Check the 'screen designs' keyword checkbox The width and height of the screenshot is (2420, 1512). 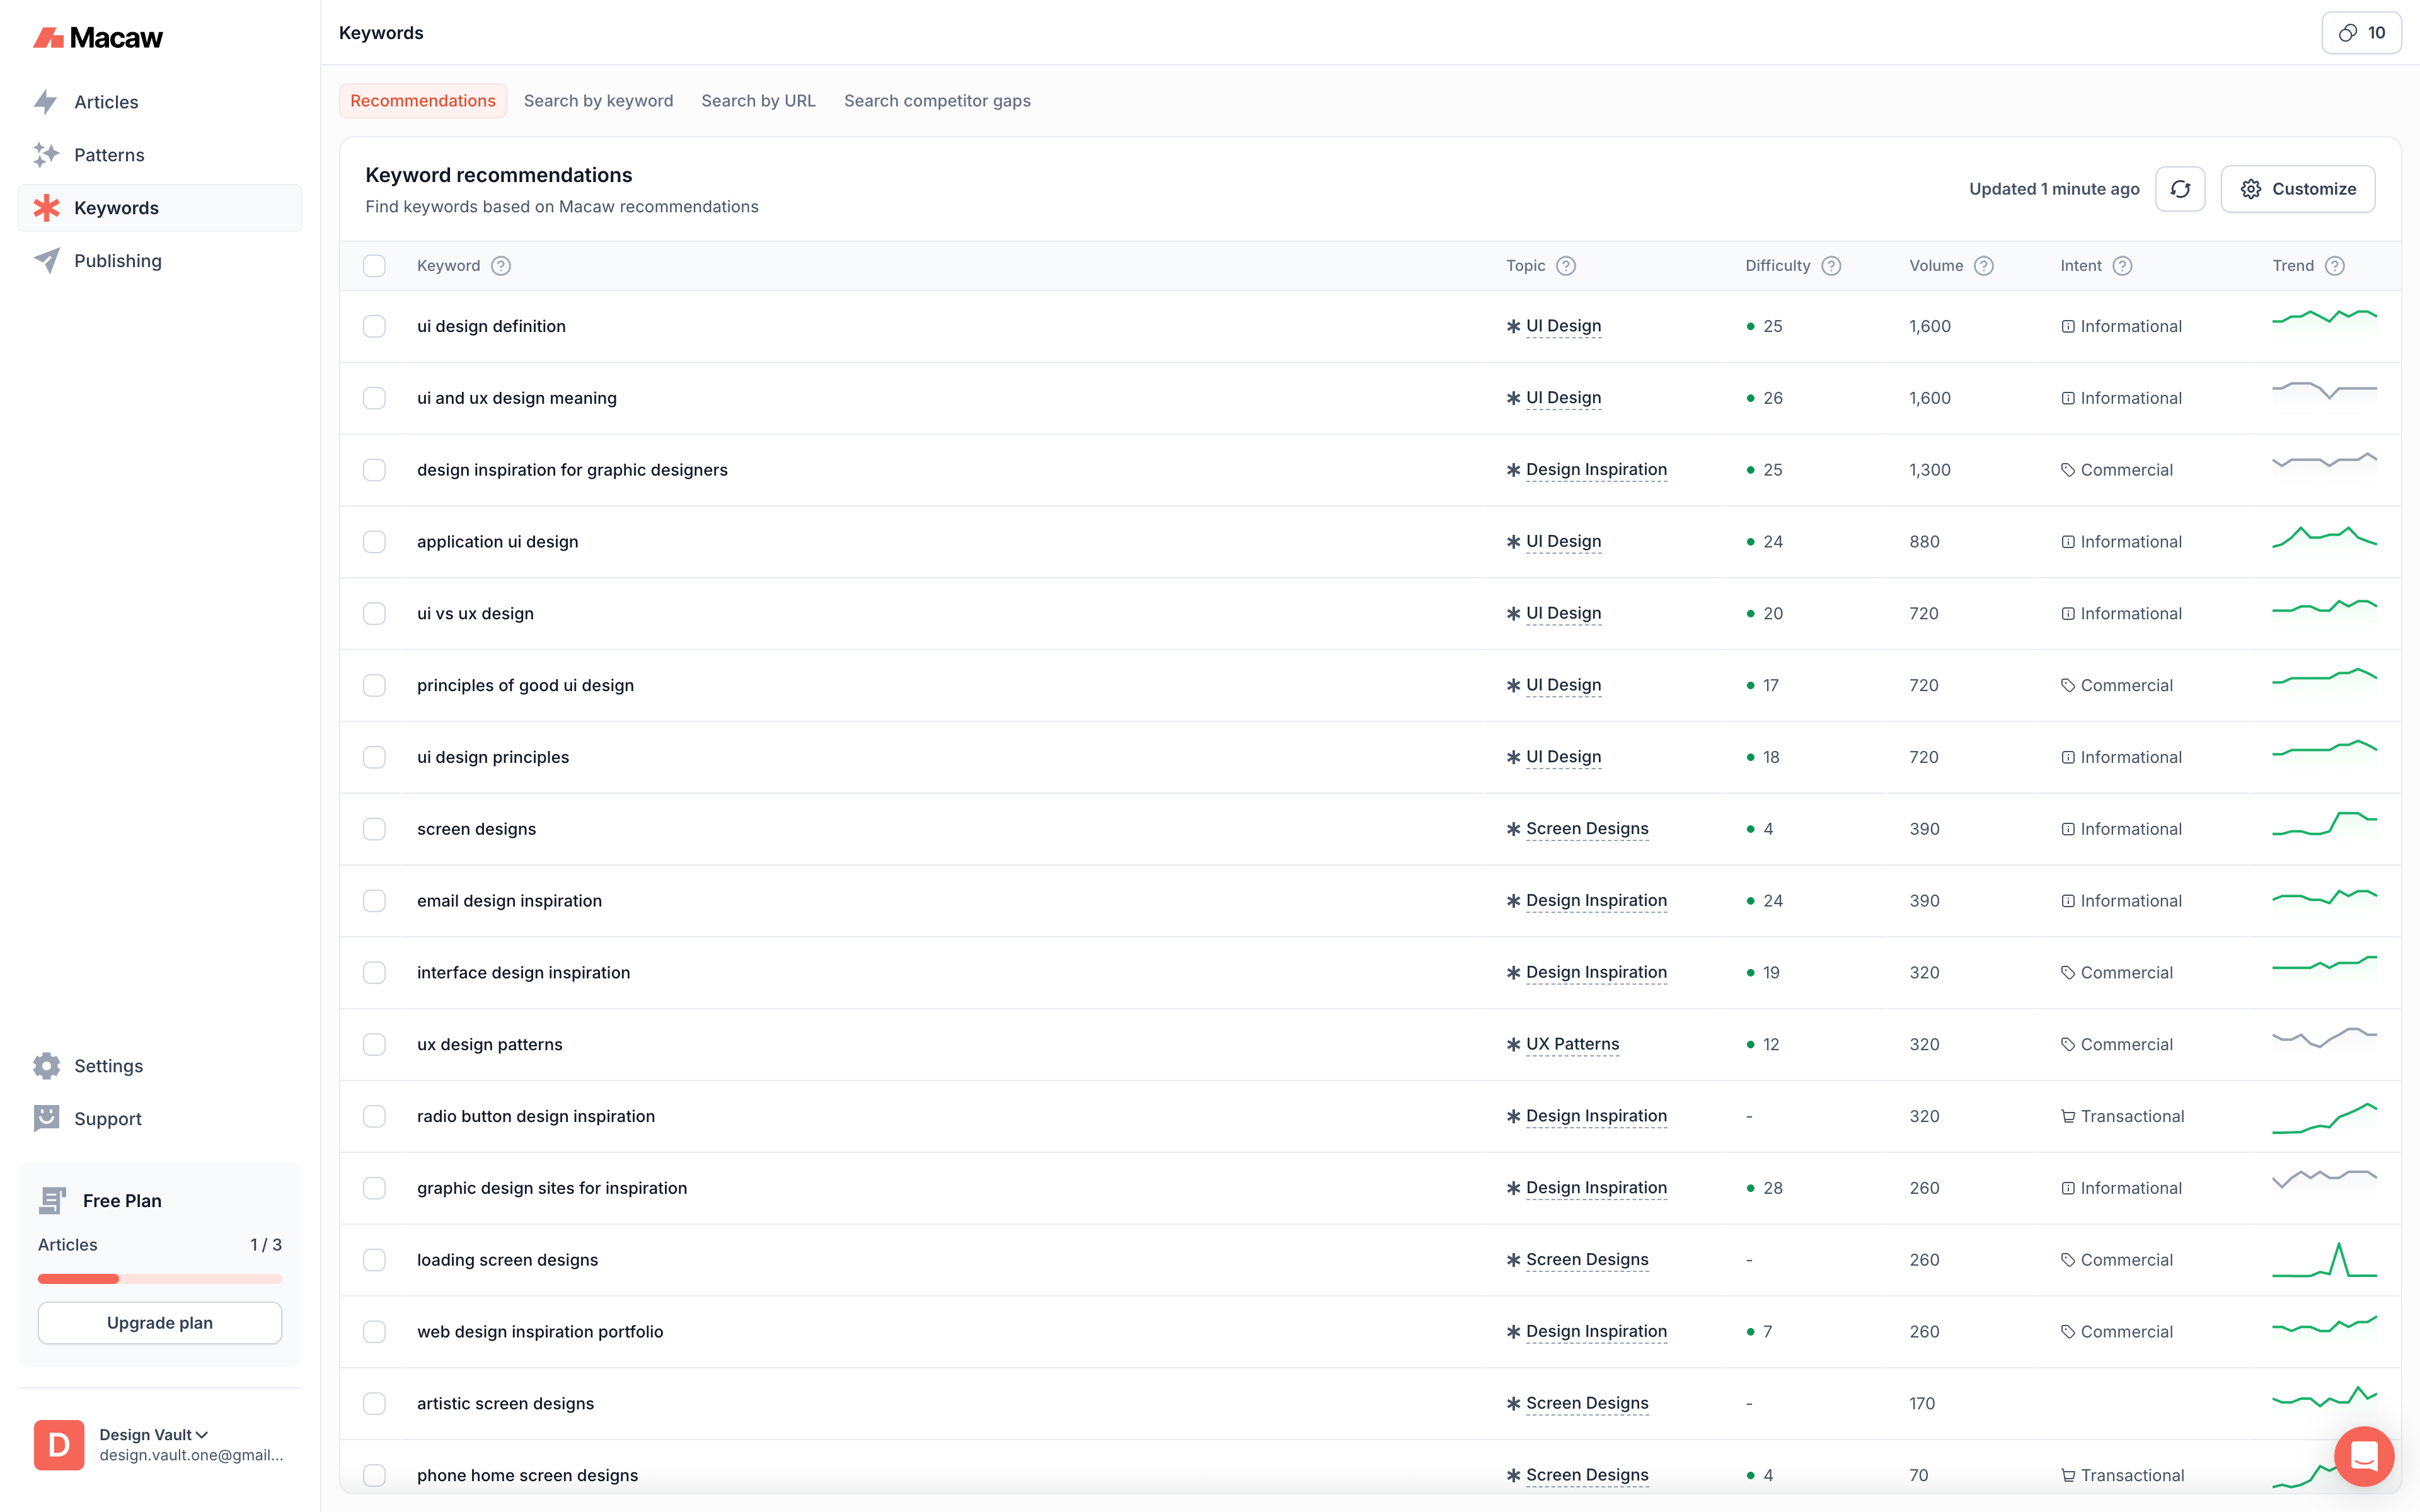point(374,829)
